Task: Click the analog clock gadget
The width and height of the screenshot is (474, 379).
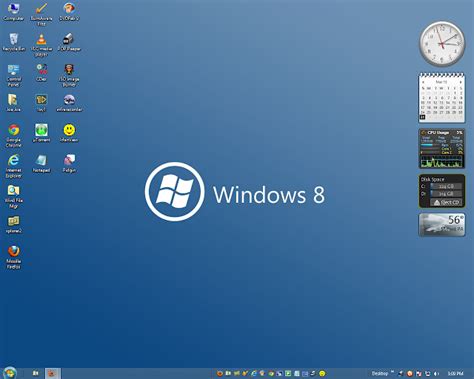Action: pyautogui.click(x=442, y=44)
